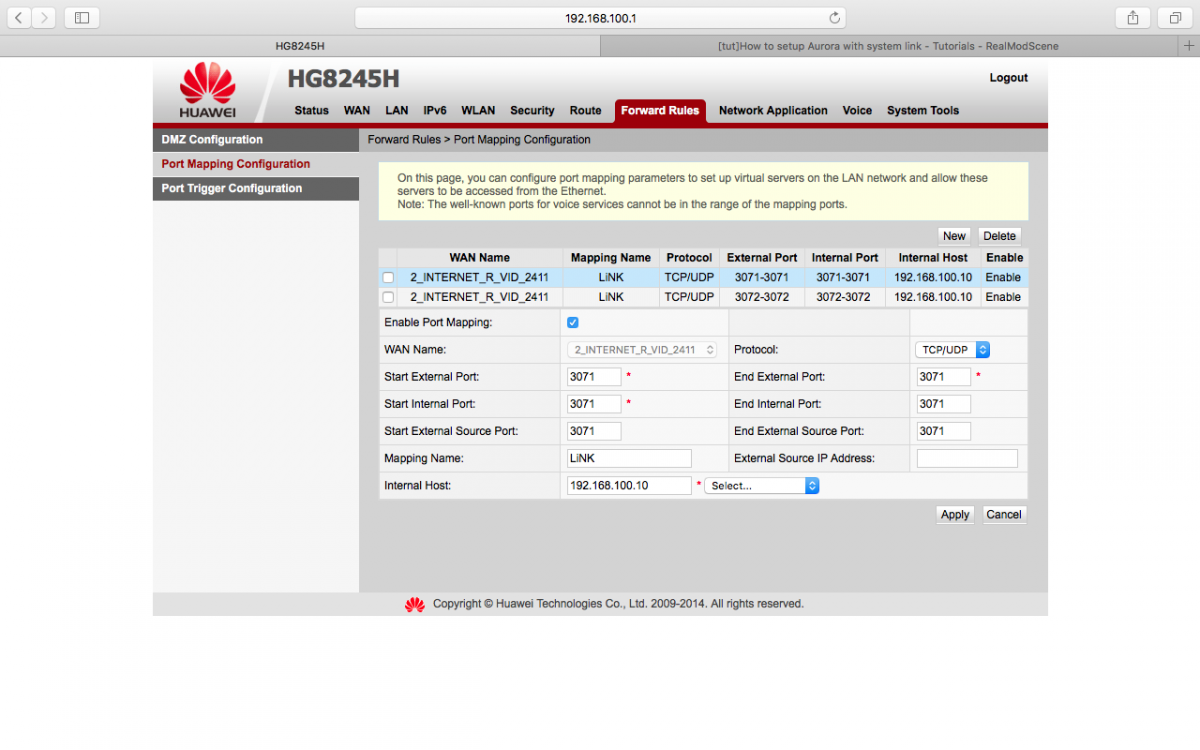Go back with Safari back arrow
The width and height of the screenshot is (1200, 750).
tap(20, 17)
